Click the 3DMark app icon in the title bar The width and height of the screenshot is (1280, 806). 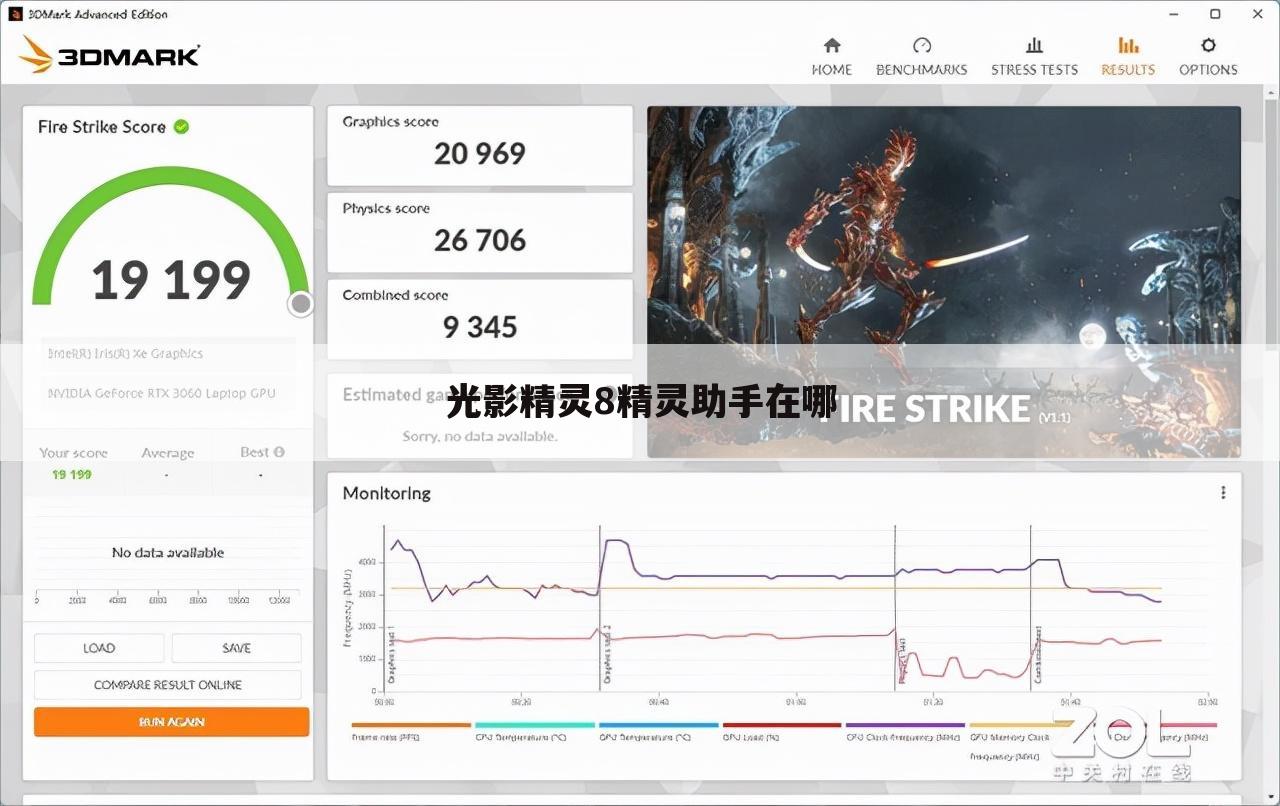coord(15,14)
